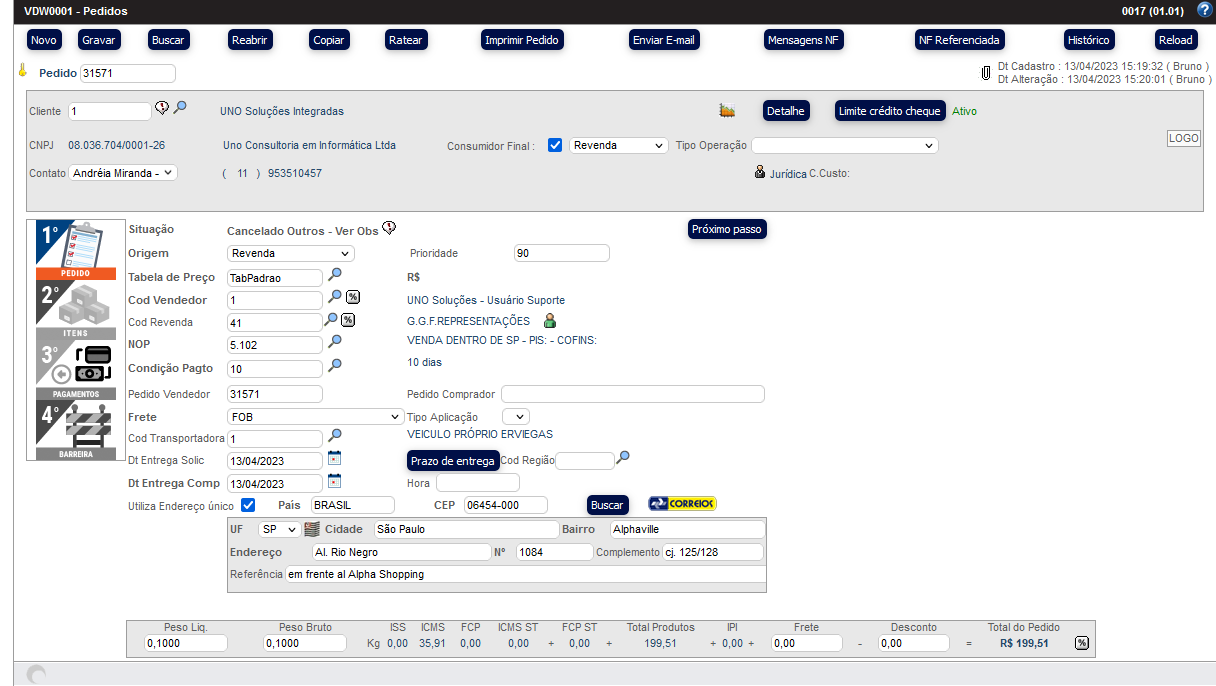This screenshot has width=1216, height=686.
Task: Open the client search magnifier icon
Action: coord(180,108)
